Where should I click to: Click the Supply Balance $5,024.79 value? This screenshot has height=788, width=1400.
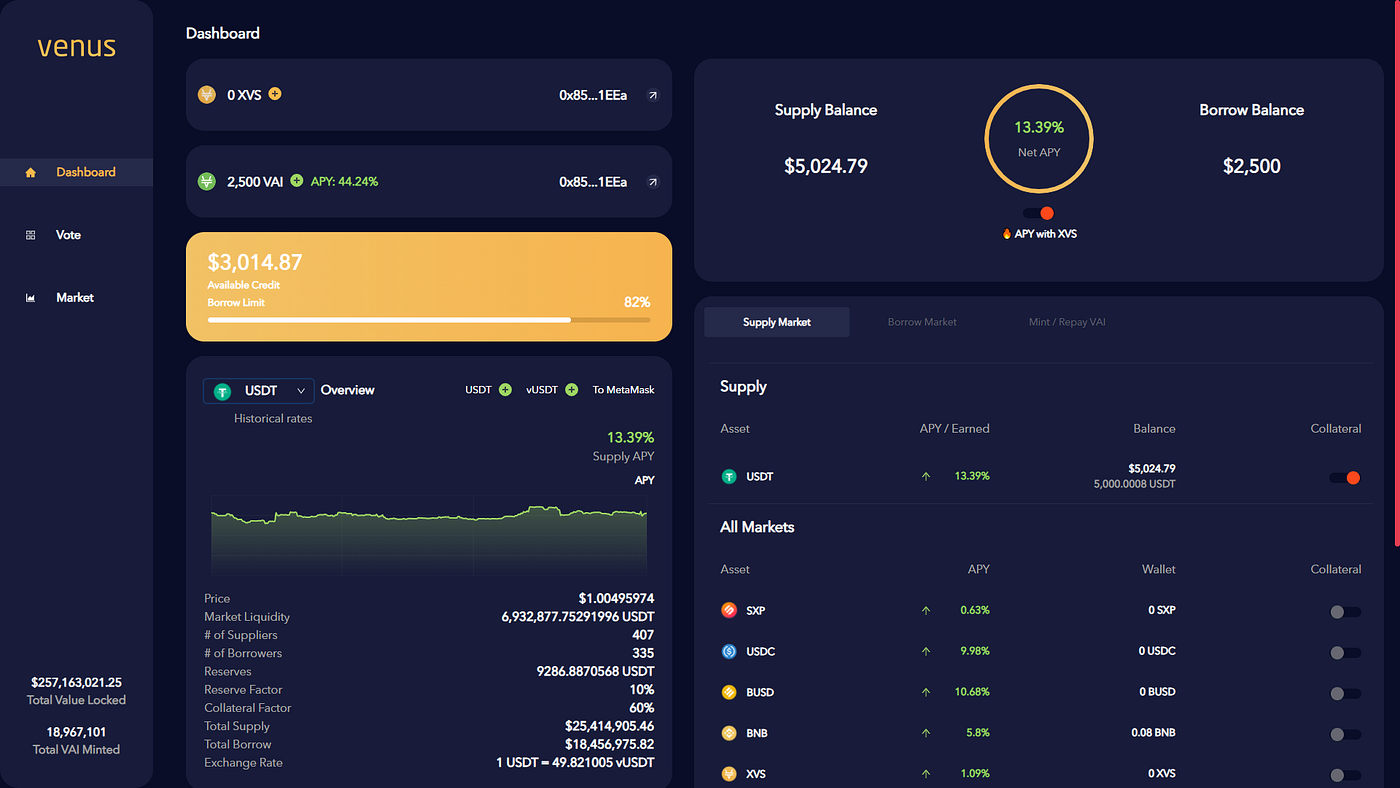pos(826,166)
